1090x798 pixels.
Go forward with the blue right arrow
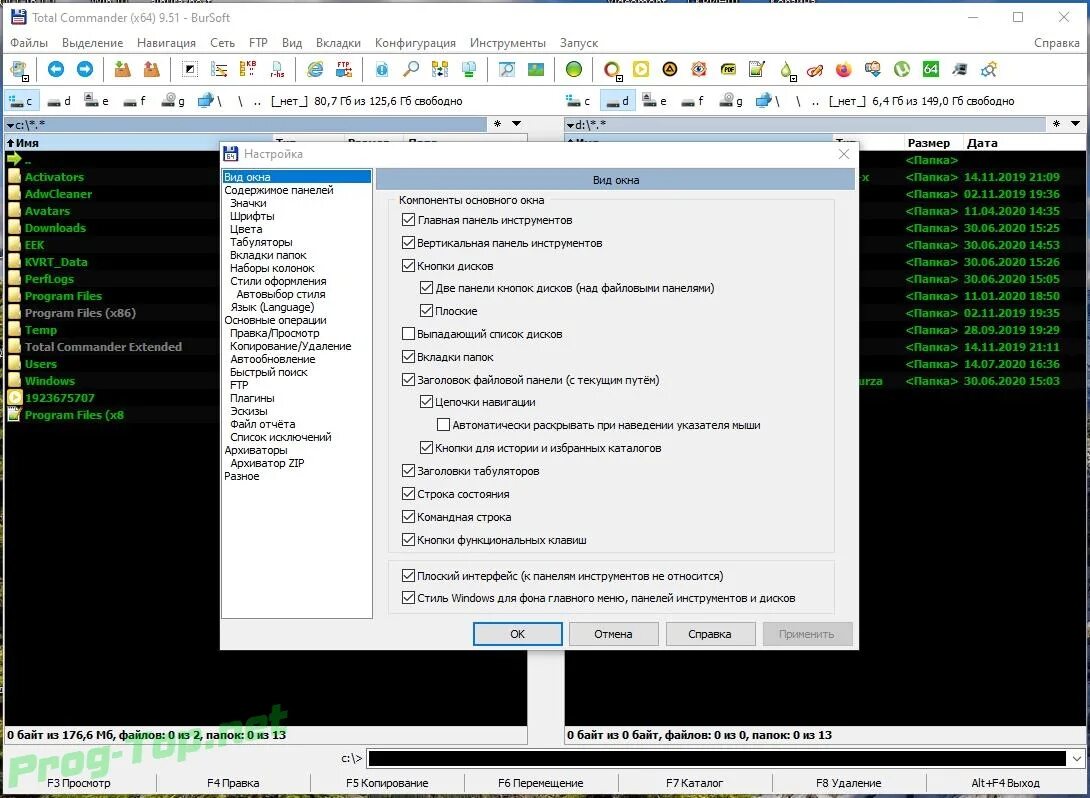tap(85, 69)
